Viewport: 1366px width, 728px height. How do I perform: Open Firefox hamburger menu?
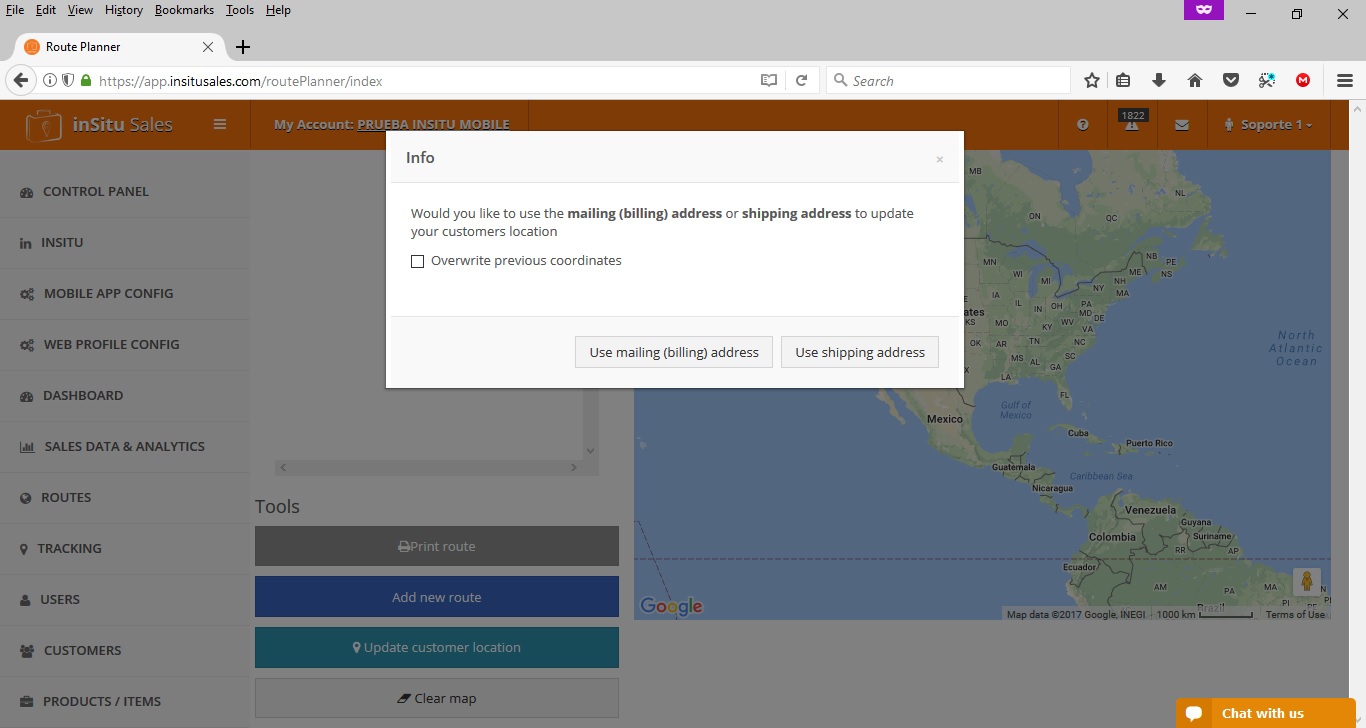(1344, 81)
